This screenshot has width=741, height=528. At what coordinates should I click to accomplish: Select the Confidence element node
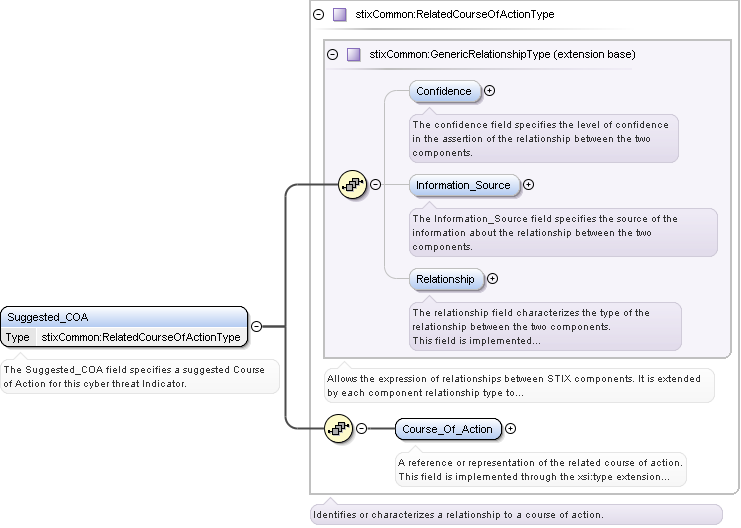[444, 91]
